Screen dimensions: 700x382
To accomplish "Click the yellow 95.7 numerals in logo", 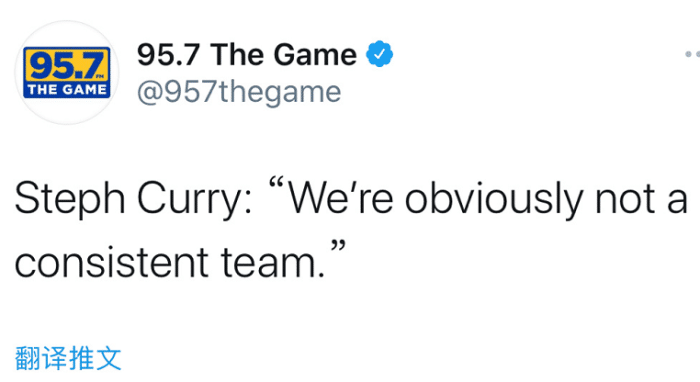I will pyautogui.click(x=67, y=66).
